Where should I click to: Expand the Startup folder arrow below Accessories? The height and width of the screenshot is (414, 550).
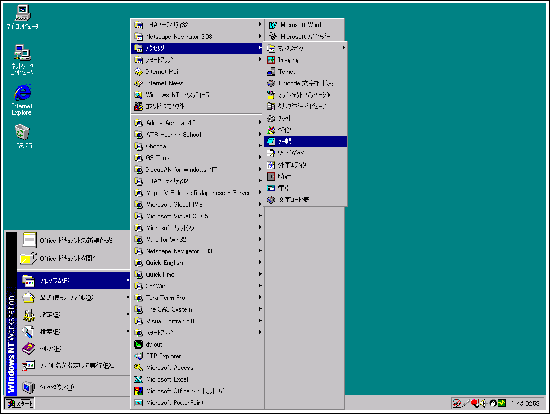[x=260, y=60]
